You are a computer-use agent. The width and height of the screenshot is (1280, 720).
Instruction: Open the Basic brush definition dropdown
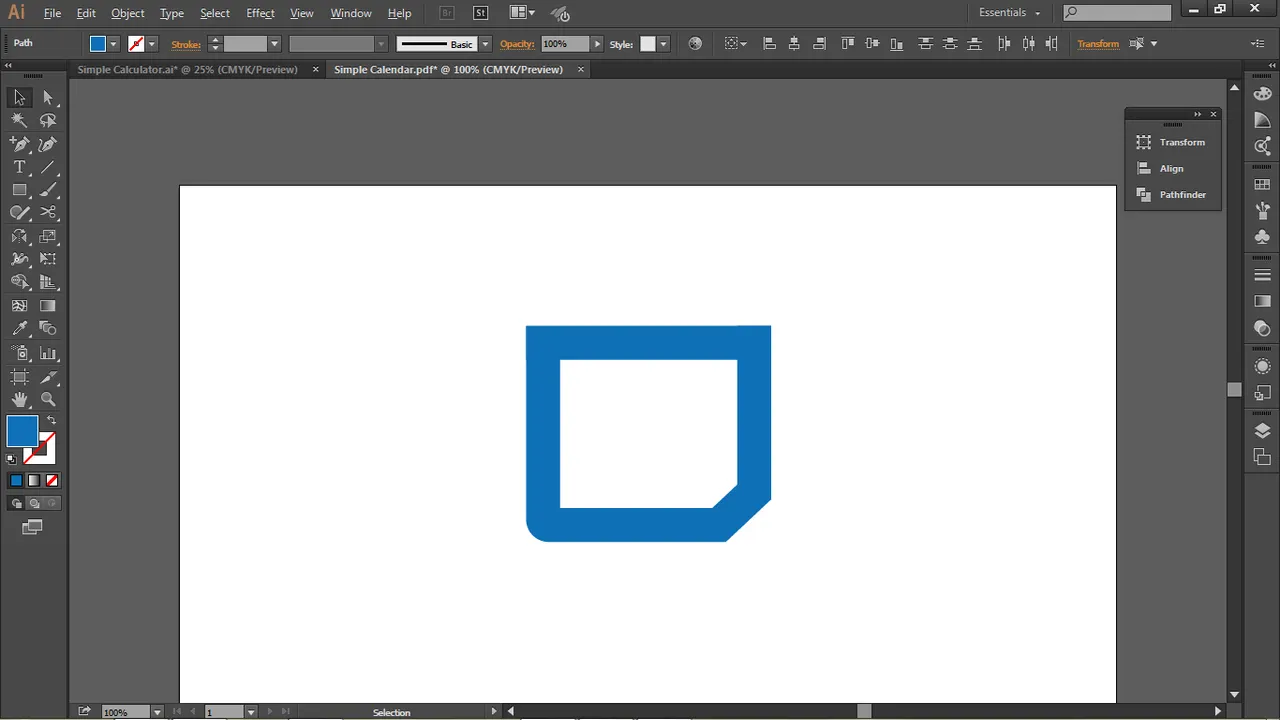pyautogui.click(x=485, y=44)
